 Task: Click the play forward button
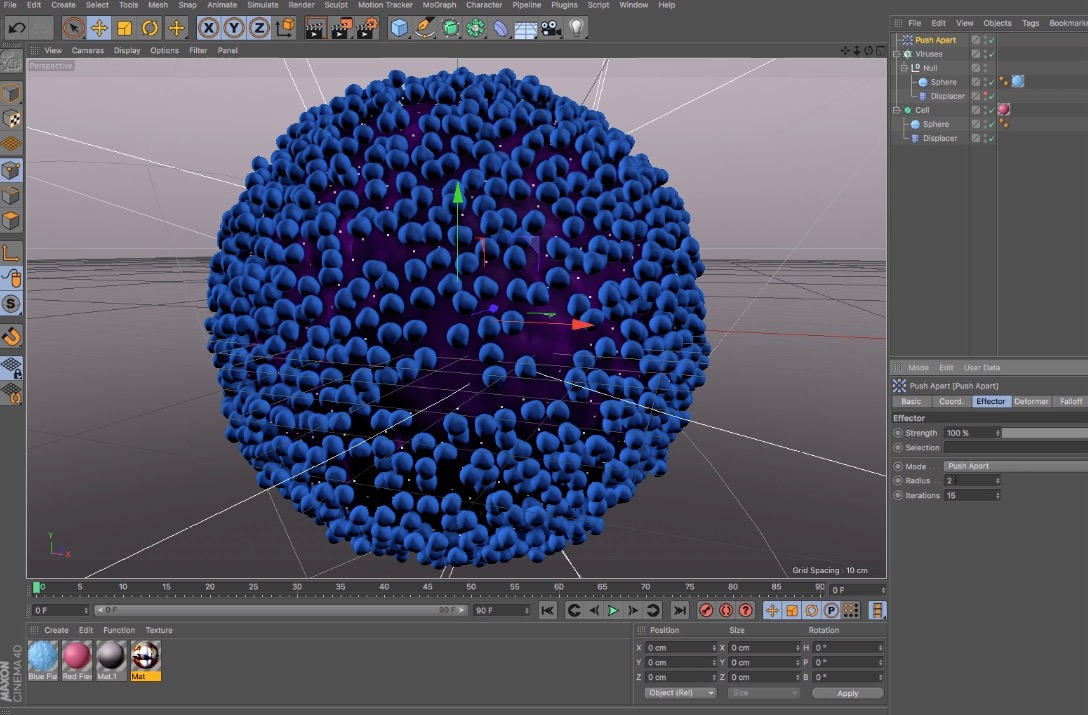coord(613,610)
